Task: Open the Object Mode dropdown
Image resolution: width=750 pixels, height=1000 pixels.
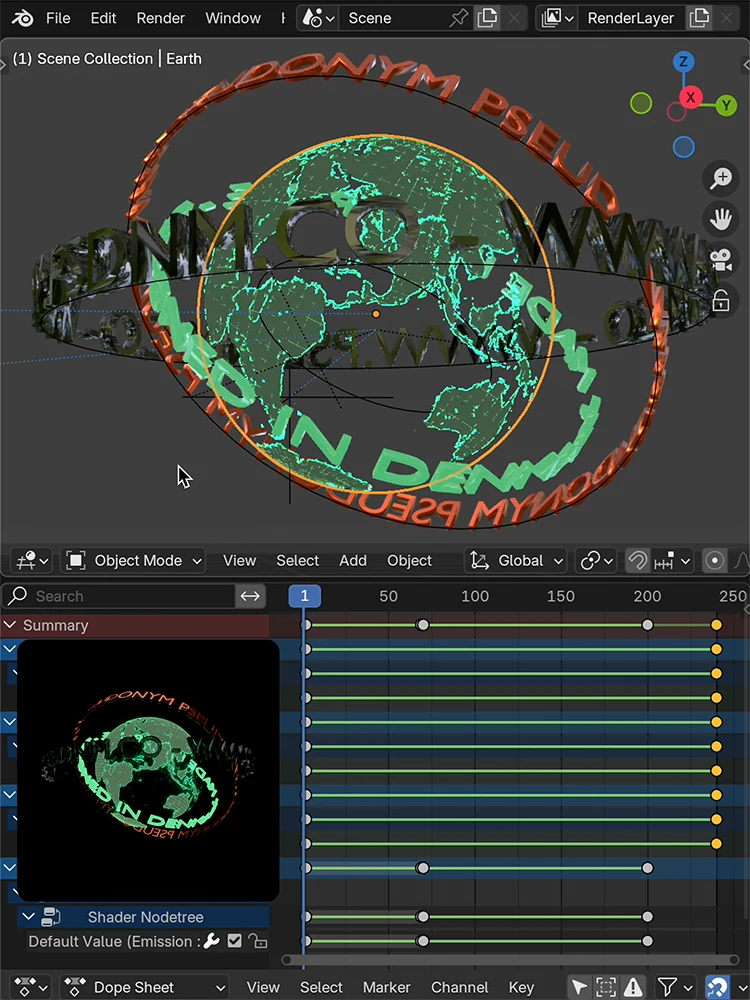Action: [133, 561]
